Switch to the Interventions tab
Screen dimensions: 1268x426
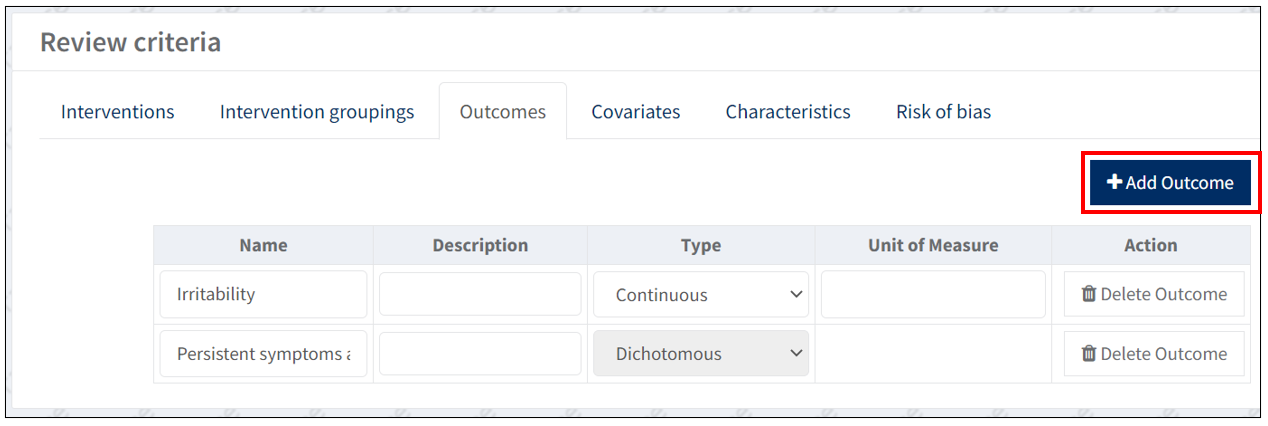118,112
